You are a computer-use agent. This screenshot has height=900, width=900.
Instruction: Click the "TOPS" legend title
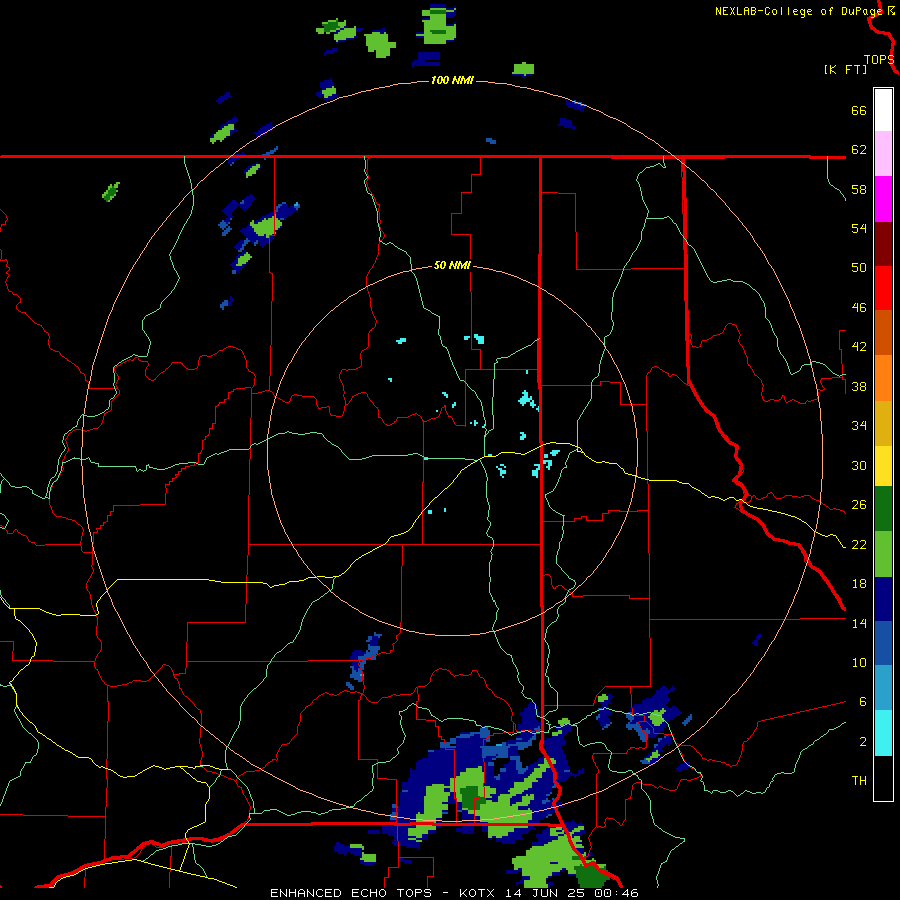click(x=879, y=60)
